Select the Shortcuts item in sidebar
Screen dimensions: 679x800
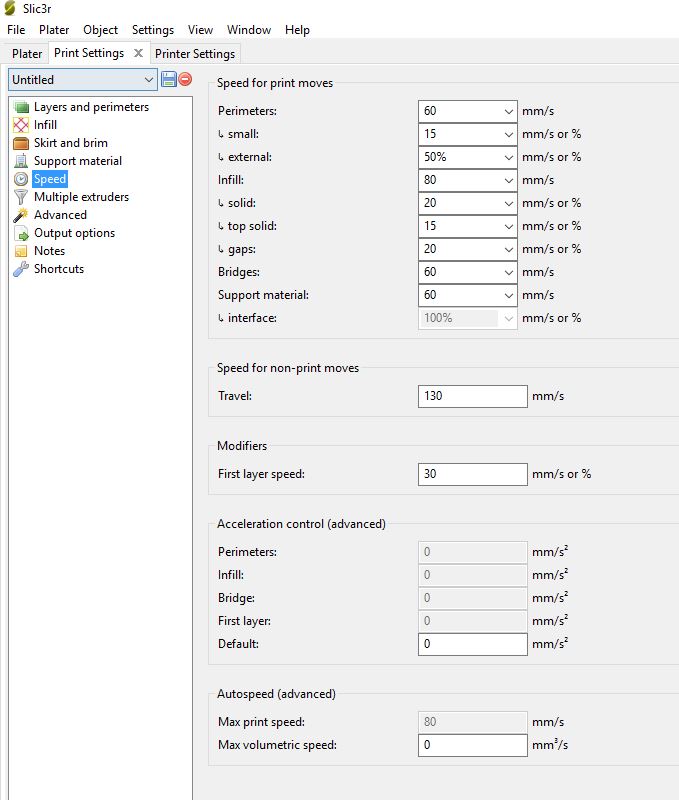(58, 269)
